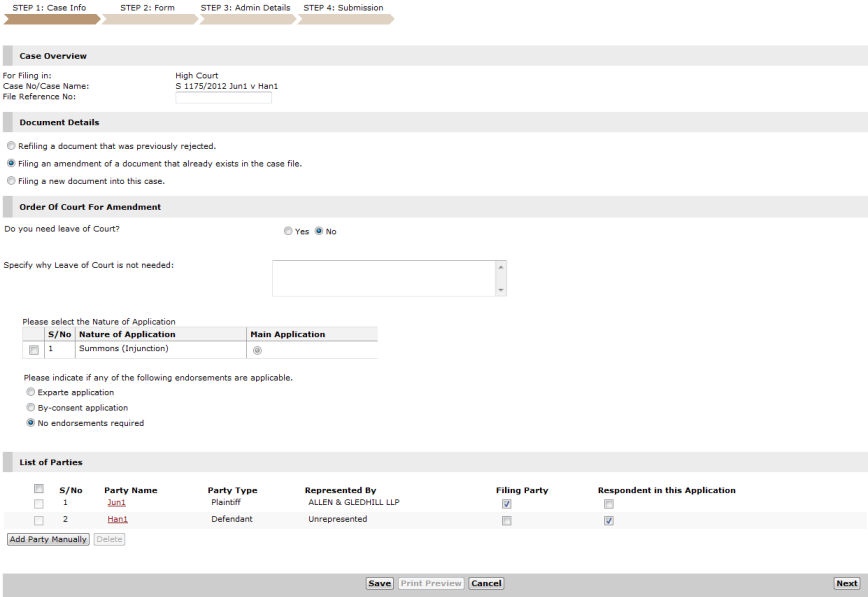Click the Add Party Manually button
Viewport: 868px width, 597px height.
[x=48, y=539]
